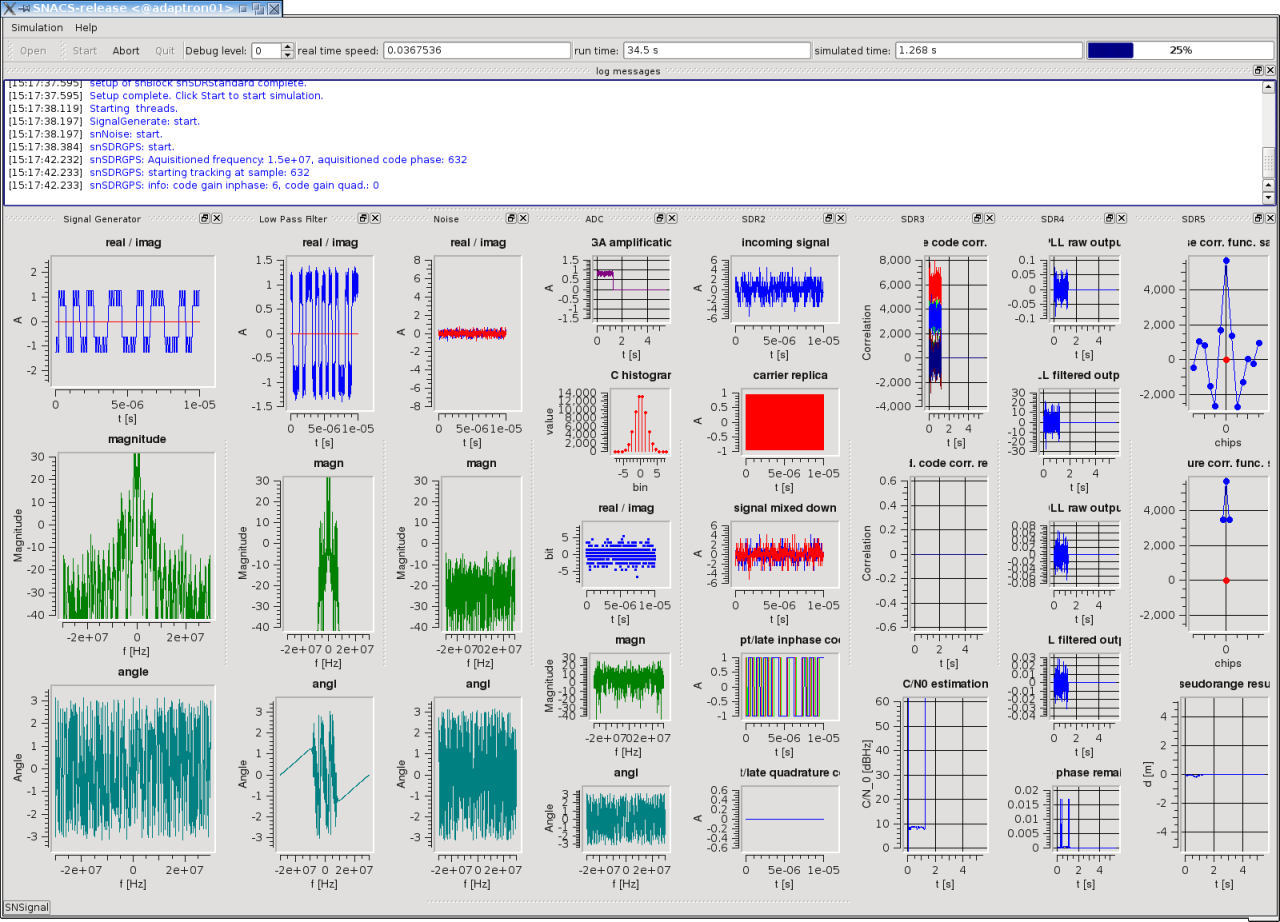Click the SDR3 C/N0 estimation plot
The height and width of the screenshot is (922, 1280).
coord(947,774)
